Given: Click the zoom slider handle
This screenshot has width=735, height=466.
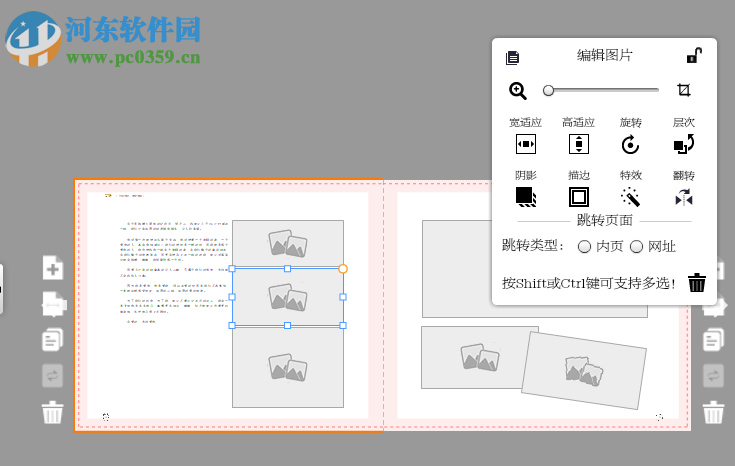Looking at the screenshot, I should click(548, 90).
